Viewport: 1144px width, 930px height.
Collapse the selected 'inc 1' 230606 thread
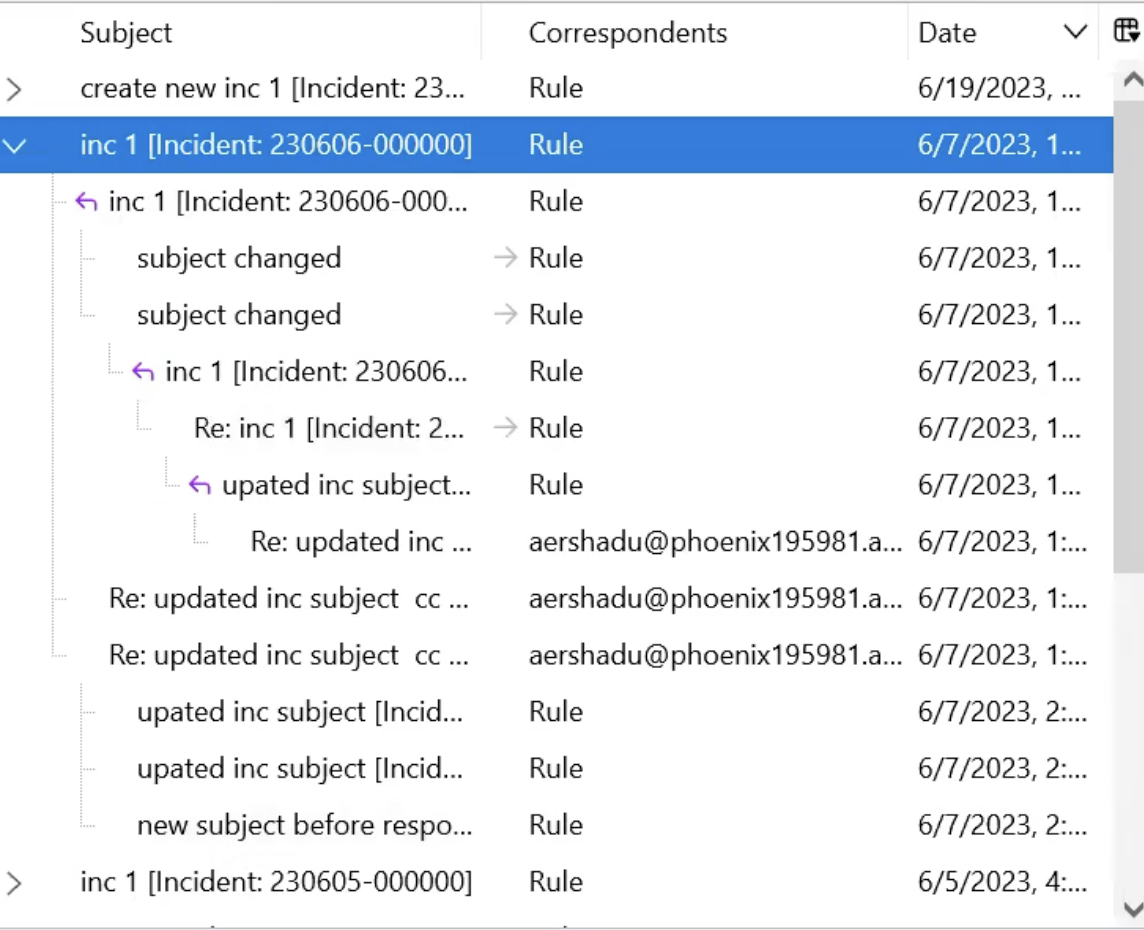coord(14,145)
